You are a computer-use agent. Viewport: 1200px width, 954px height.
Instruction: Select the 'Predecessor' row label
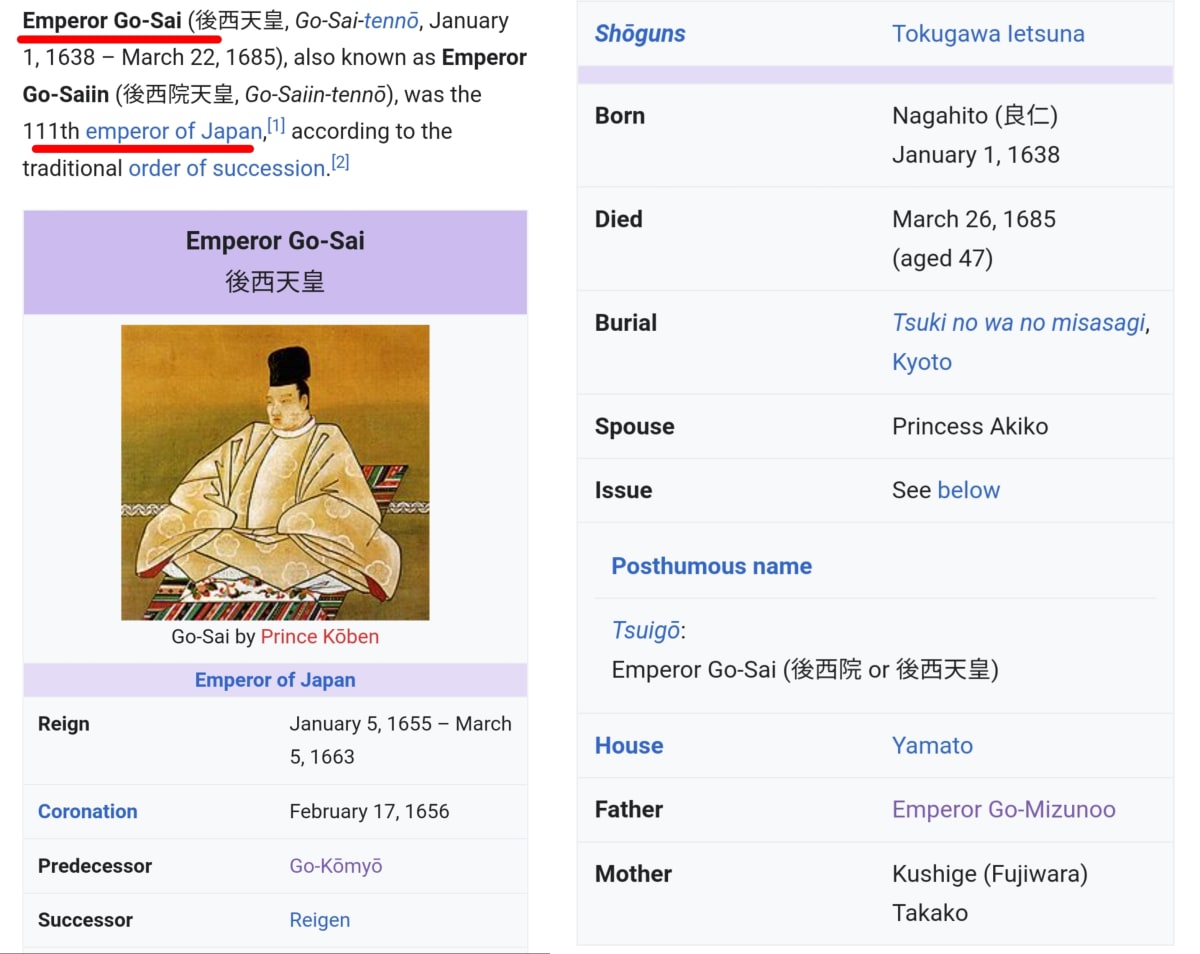point(95,866)
